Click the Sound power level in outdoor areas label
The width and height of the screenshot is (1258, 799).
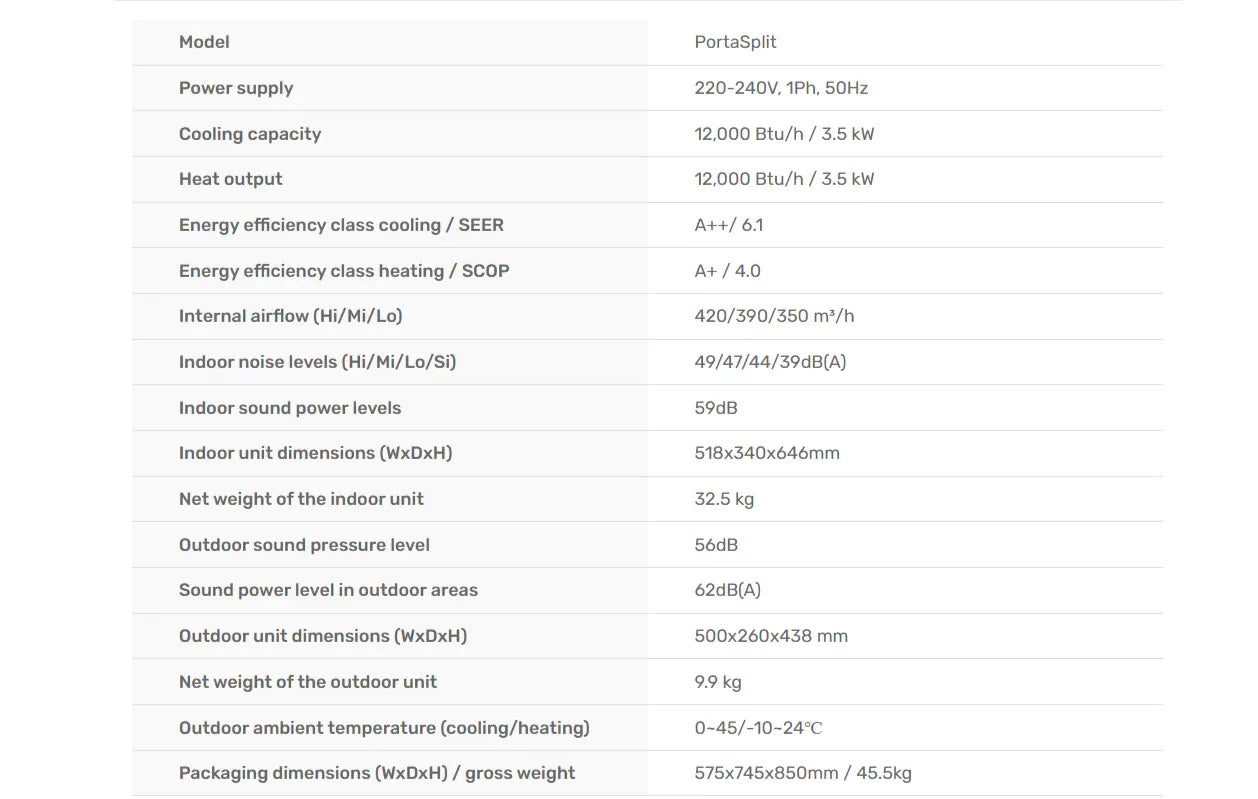tap(328, 590)
